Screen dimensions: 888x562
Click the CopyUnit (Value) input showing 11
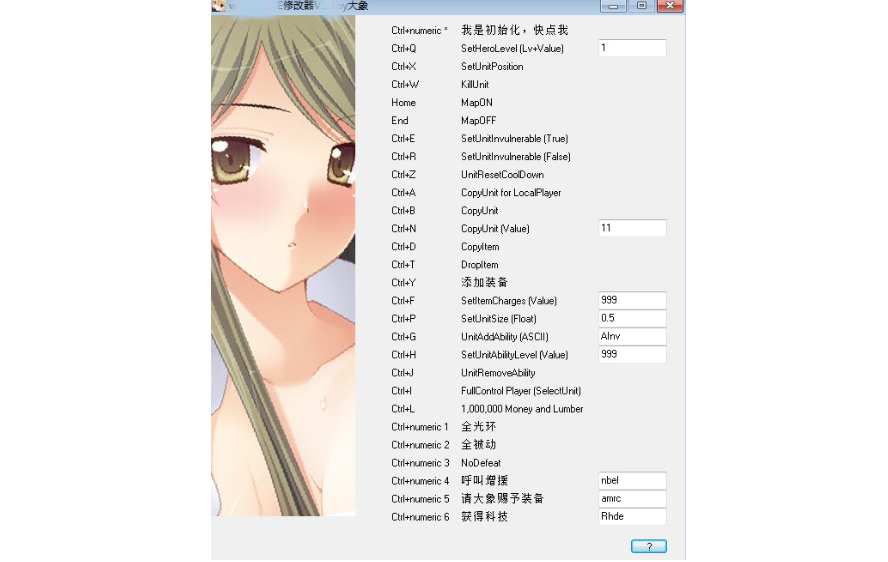(x=632, y=228)
